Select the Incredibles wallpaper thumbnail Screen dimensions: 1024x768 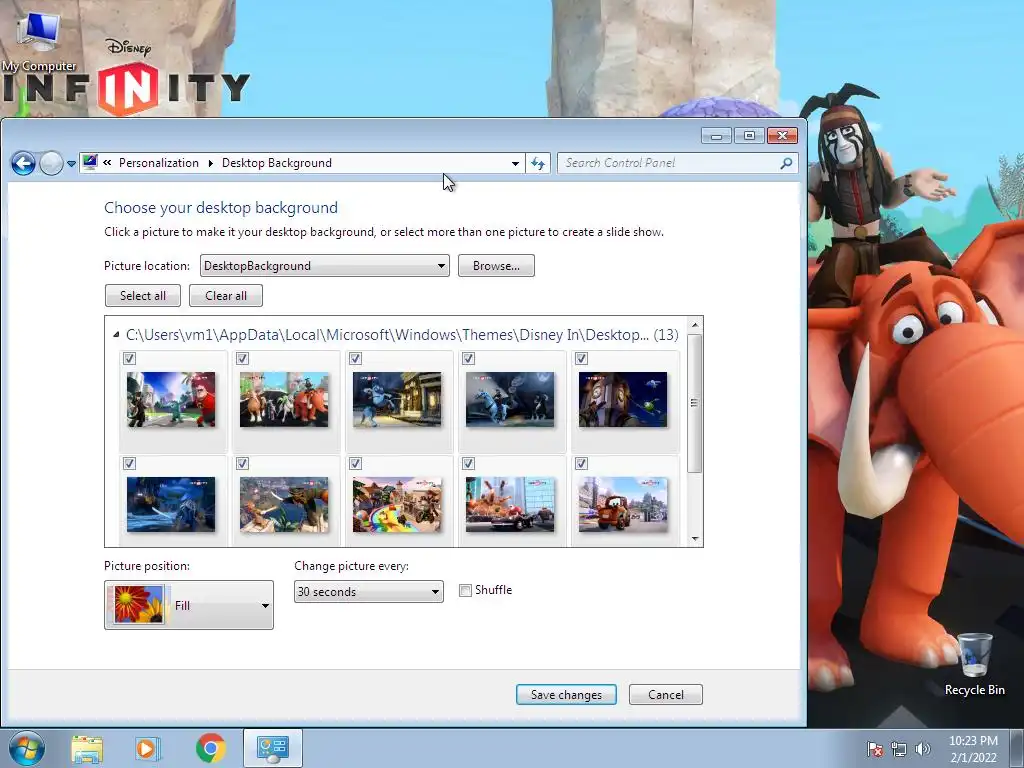click(x=171, y=400)
